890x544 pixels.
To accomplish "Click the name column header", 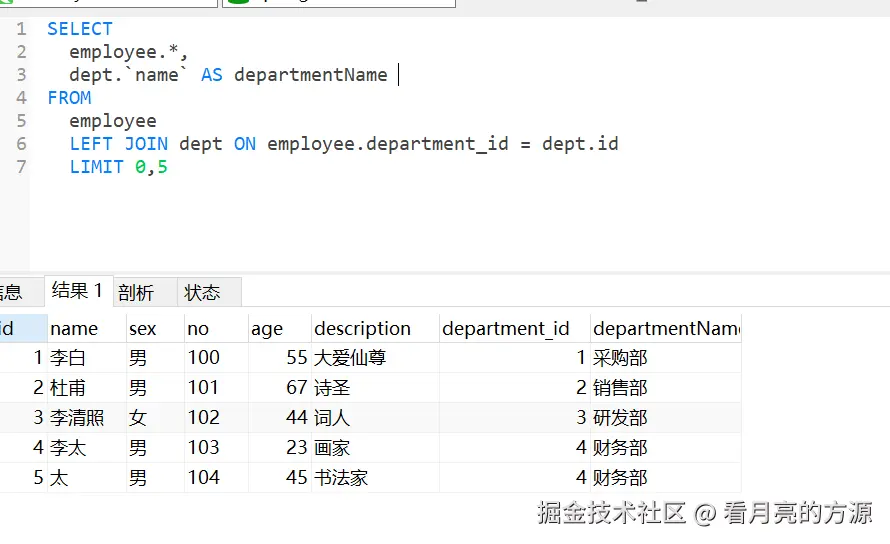I will 74,328.
